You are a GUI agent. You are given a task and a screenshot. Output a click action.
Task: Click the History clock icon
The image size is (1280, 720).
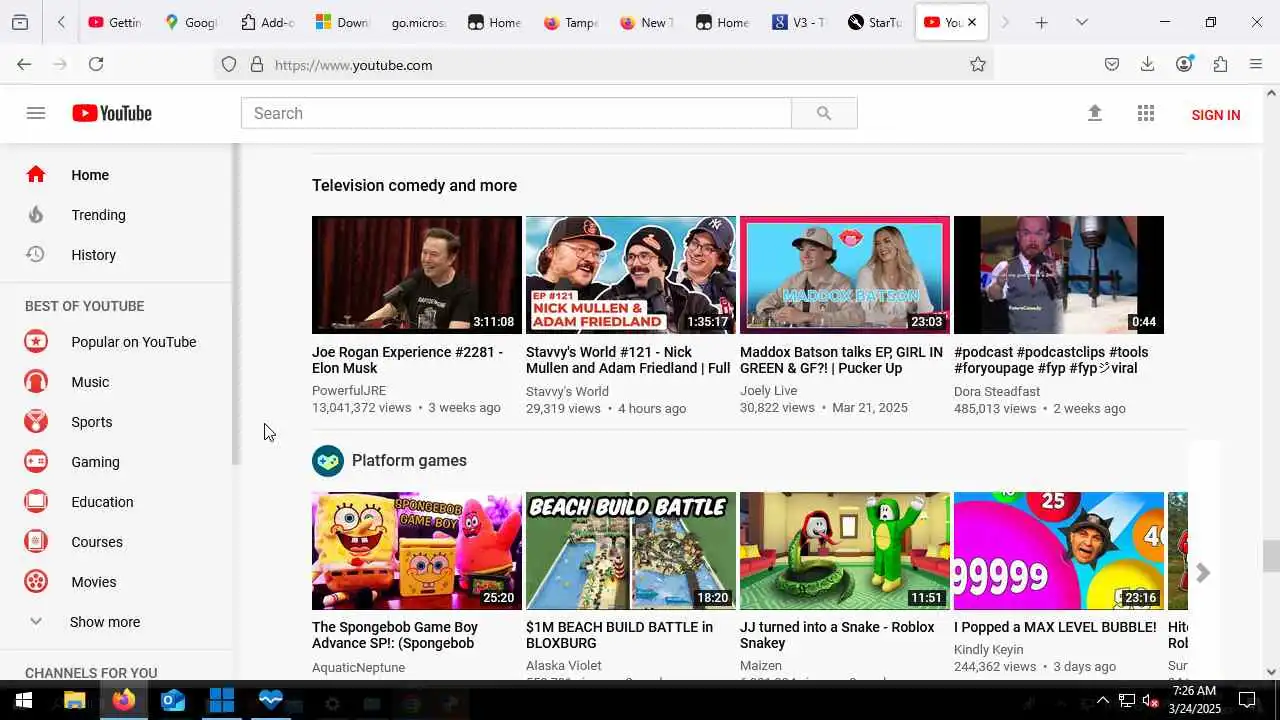point(36,255)
